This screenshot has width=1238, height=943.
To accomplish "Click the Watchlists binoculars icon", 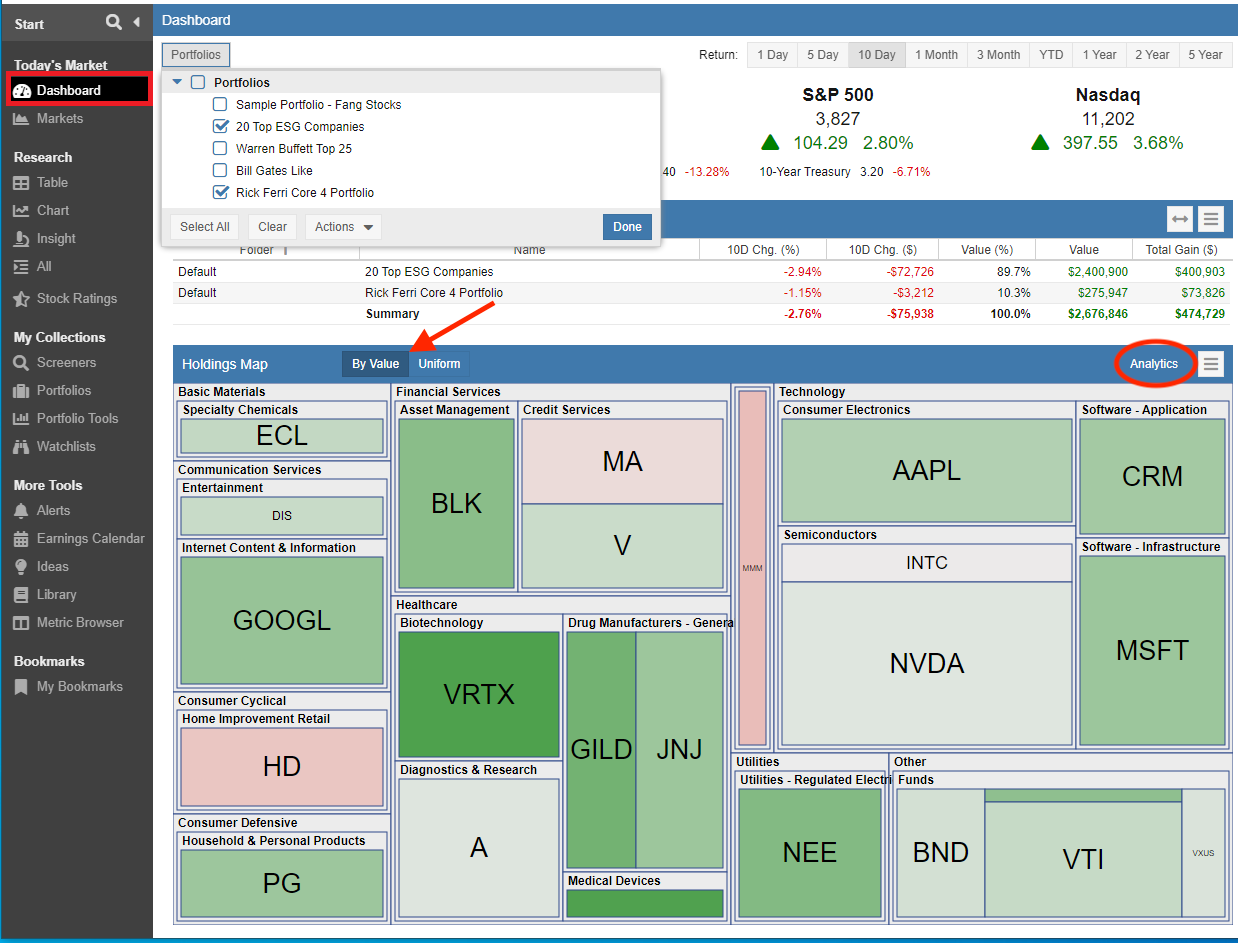I will pyautogui.click(x=21, y=447).
